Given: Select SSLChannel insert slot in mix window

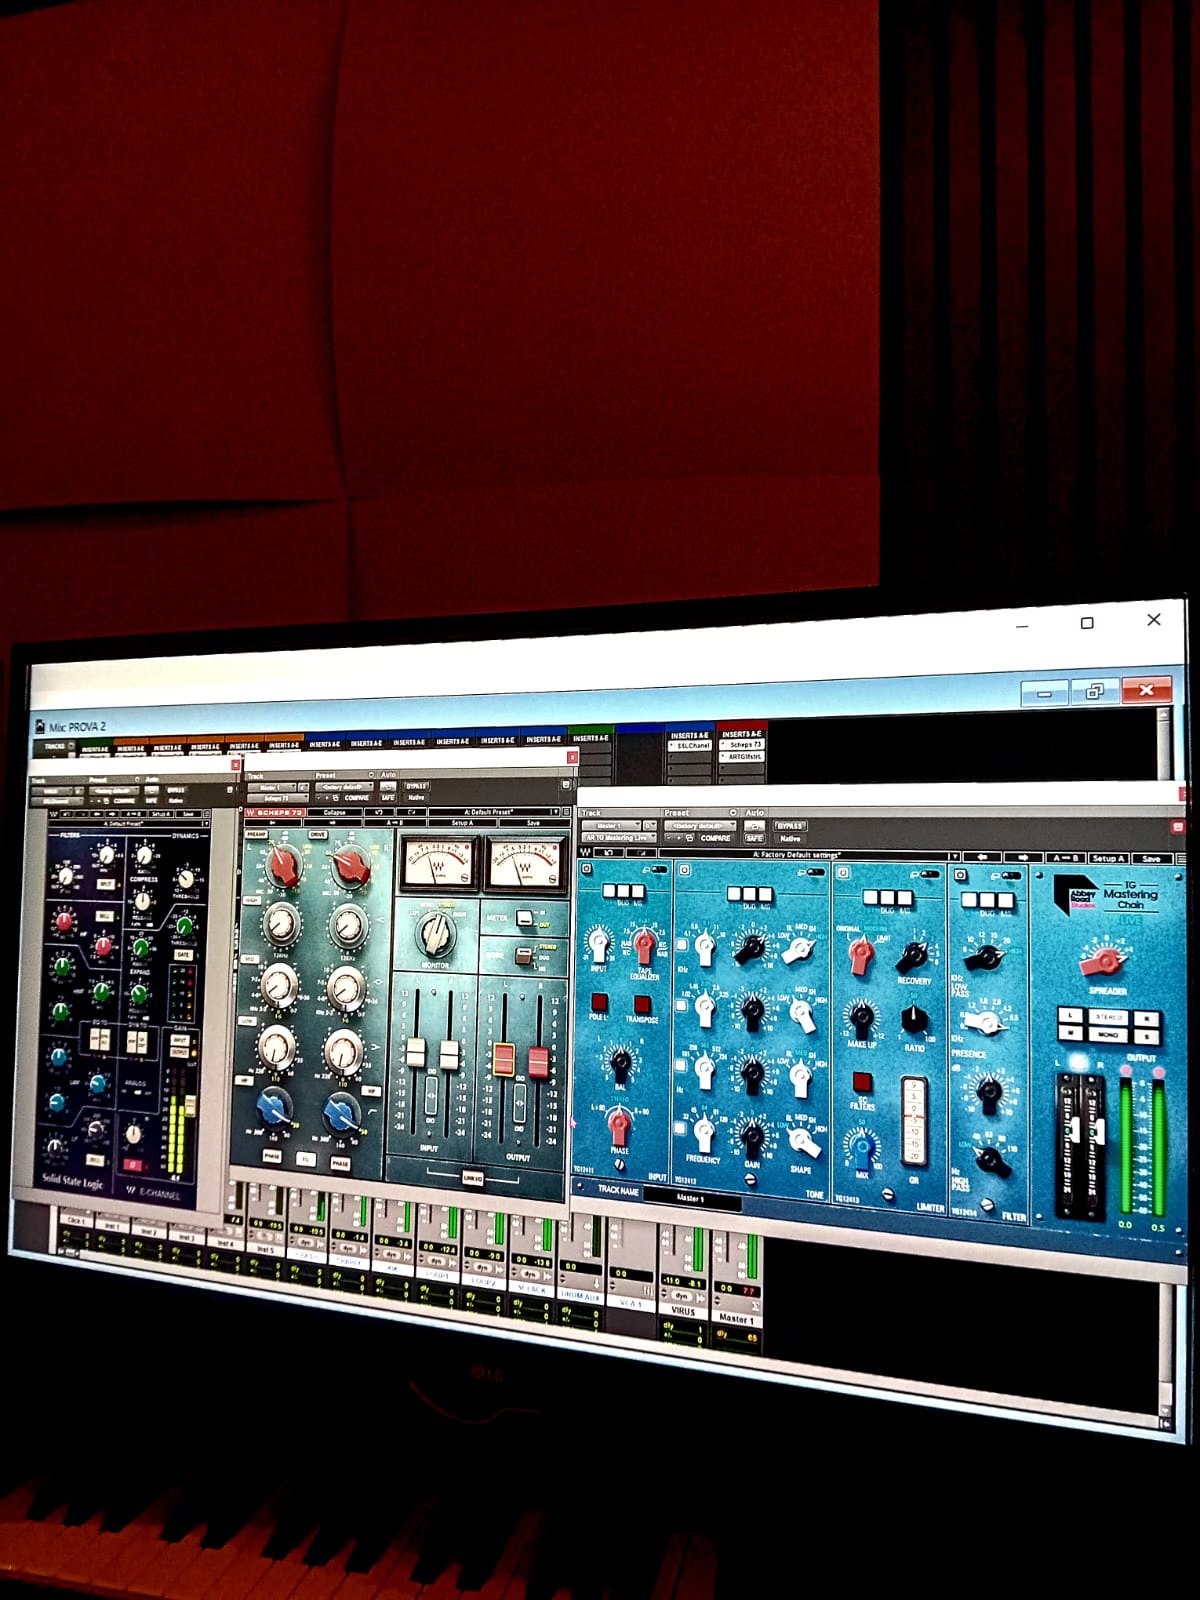Looking at the screenshot, I should coord(692,746).
